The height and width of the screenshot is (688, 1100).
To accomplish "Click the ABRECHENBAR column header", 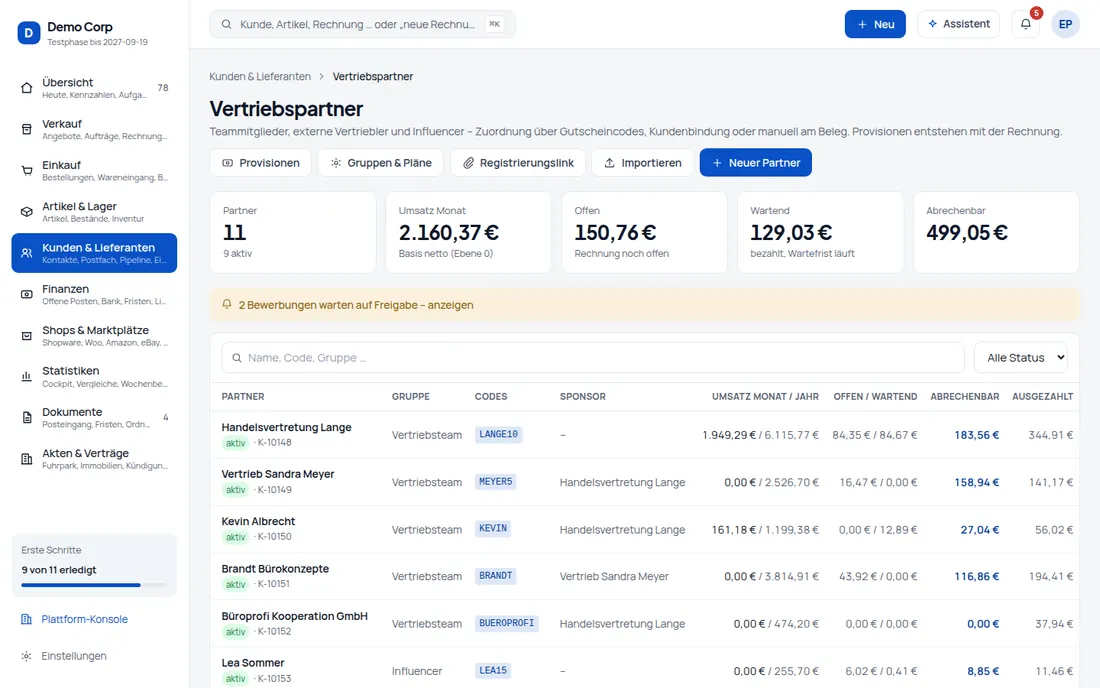I will [965, 396].
